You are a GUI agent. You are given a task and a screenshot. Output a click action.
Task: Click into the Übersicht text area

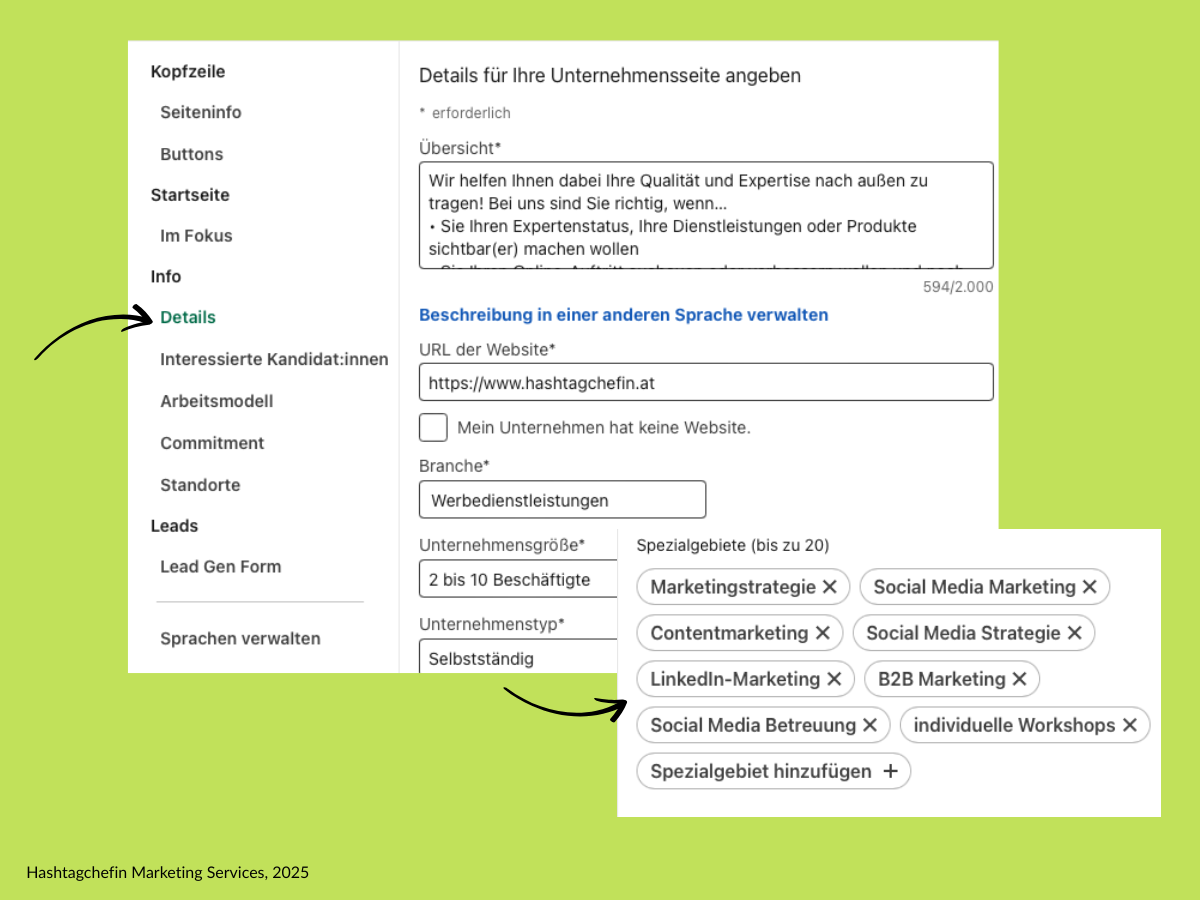coord(705,215)
